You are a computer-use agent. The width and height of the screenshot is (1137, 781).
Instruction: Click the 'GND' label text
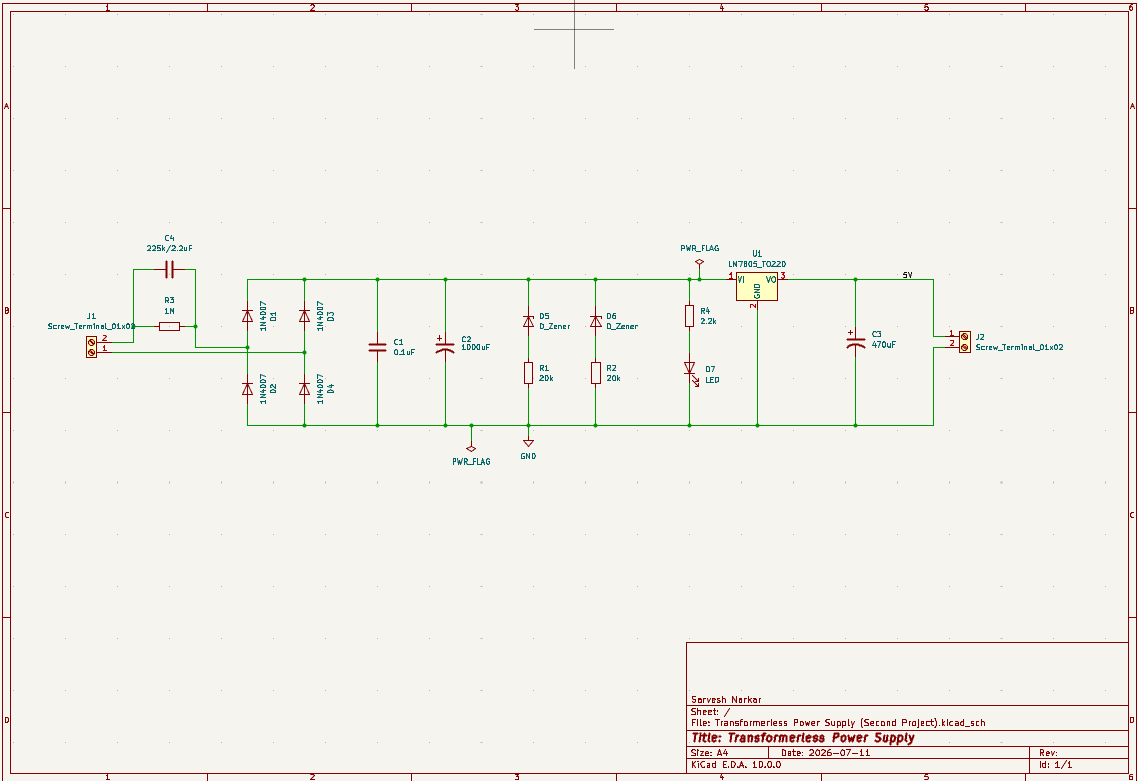(529, 456)
